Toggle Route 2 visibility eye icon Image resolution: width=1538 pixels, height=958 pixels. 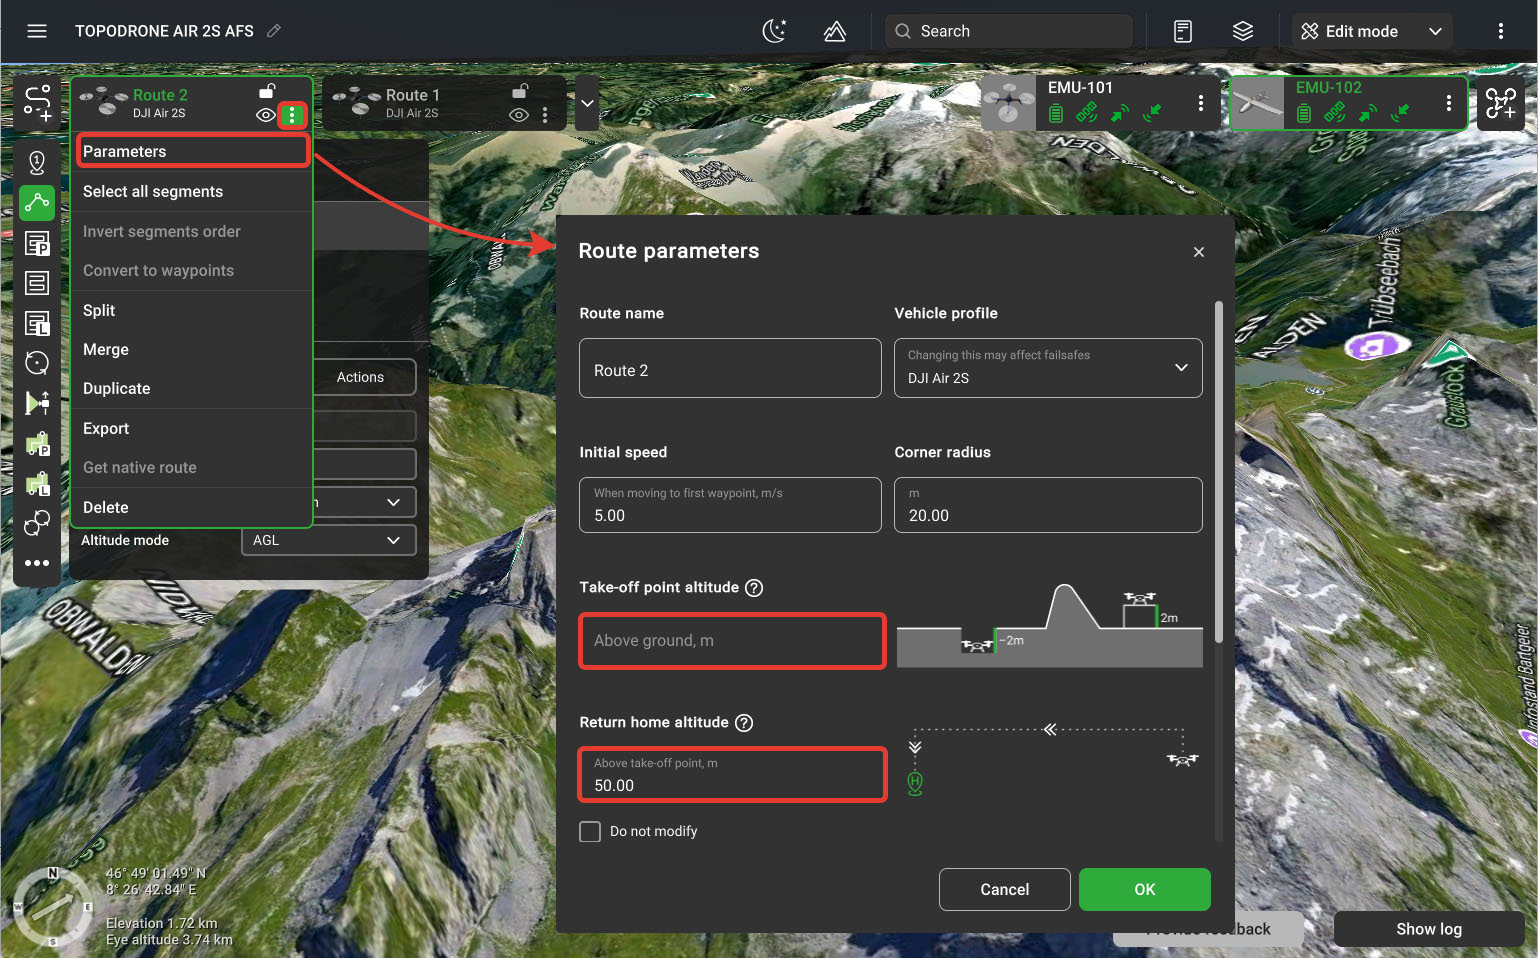(x=265, y=115)
